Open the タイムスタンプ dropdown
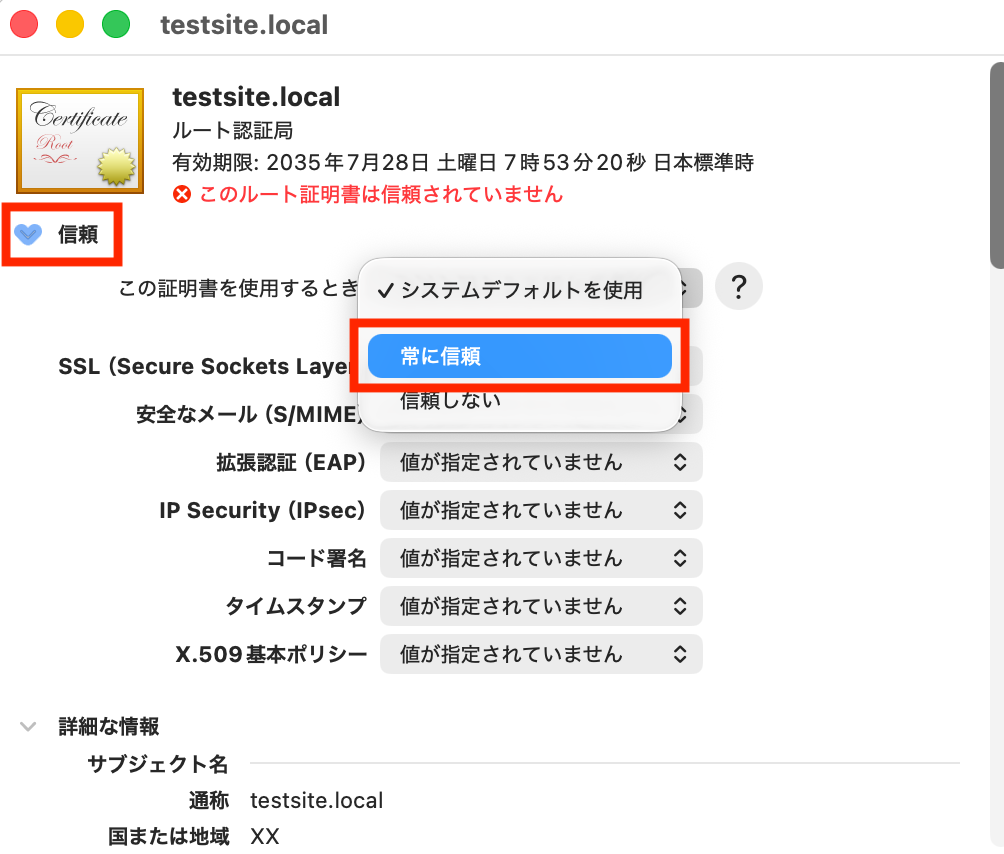This screenshot has width=1004, height=854. tap(541, 606)
